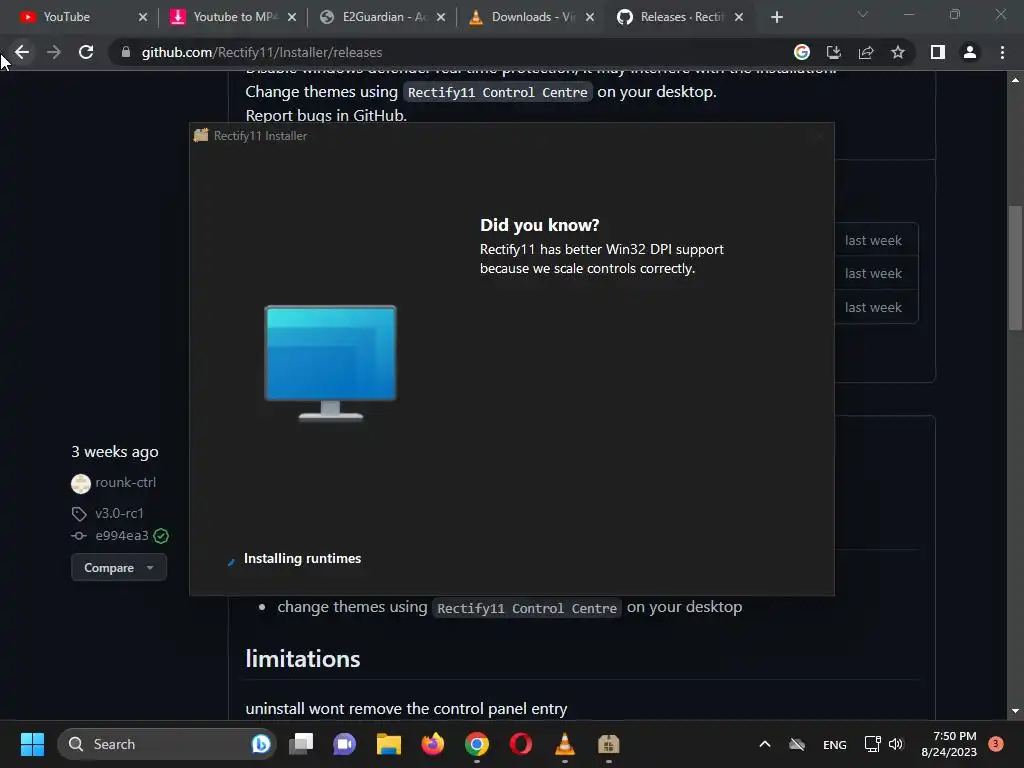This screenshot has height=768, width=1024.
Task: Open the v3.0-rc1 tag link
Action: [x=120, y=513]
